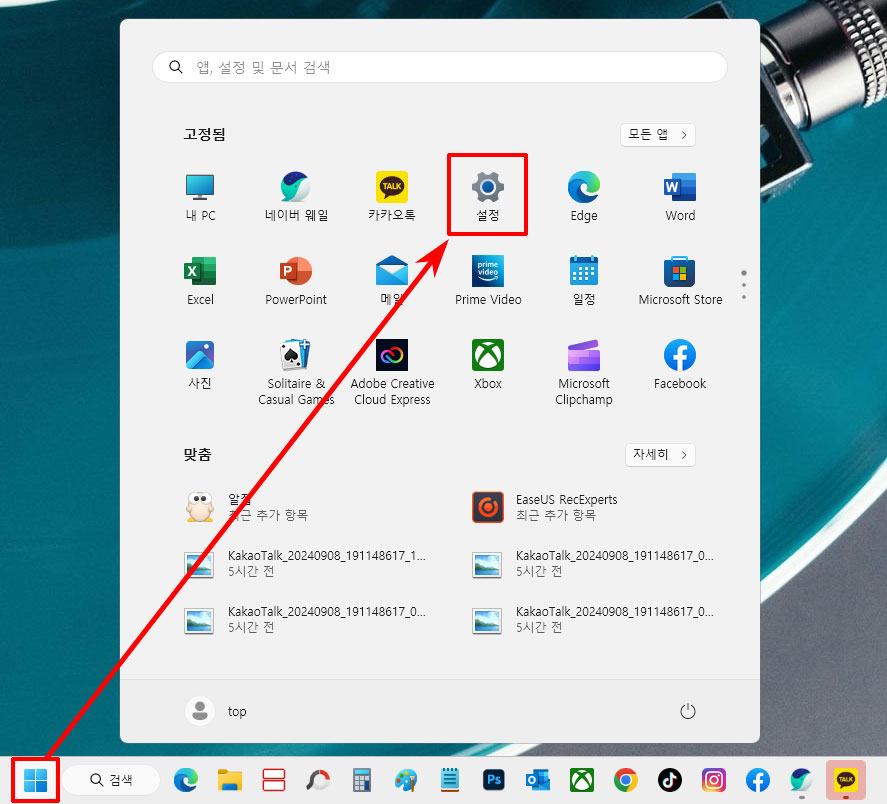Launch Chrome from the taskbar

626,781
